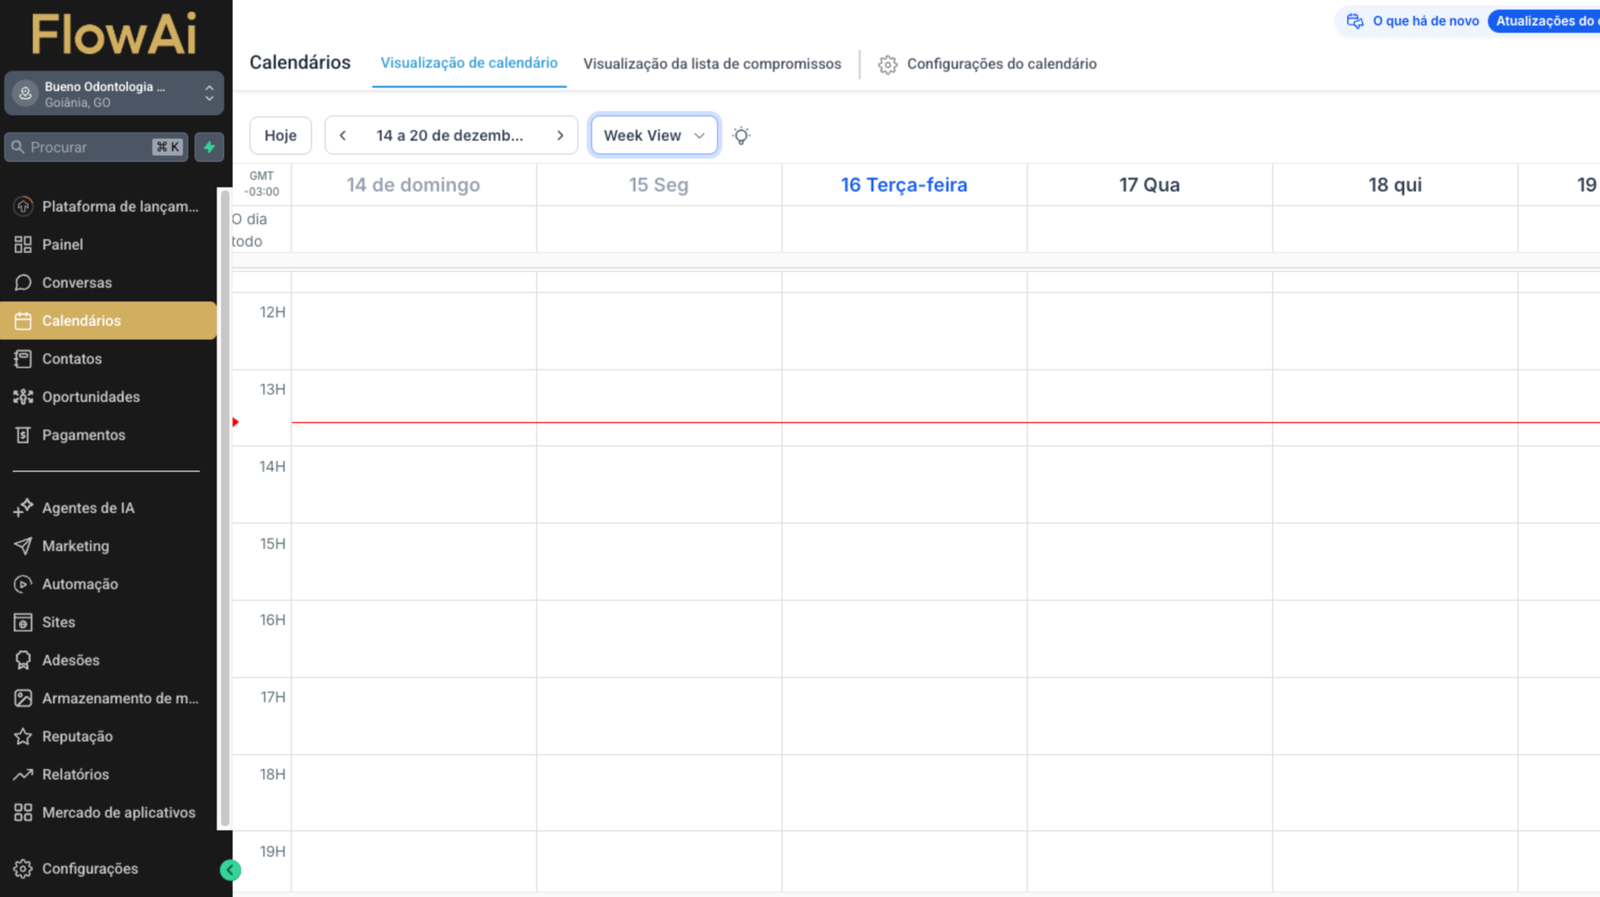Open the Bueno Odontologia account switcher

tap(114, 94)
